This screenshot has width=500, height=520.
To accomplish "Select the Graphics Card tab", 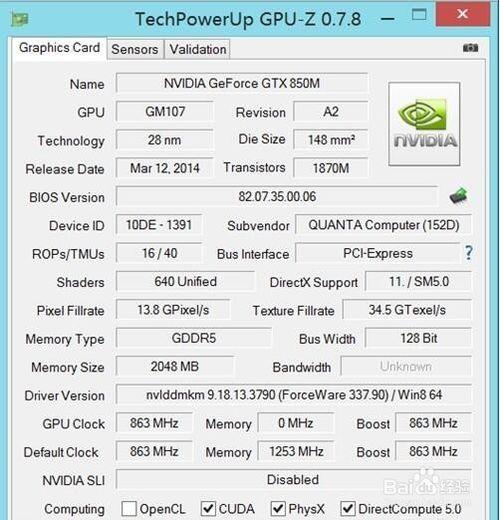I will (x=59, y=48).
